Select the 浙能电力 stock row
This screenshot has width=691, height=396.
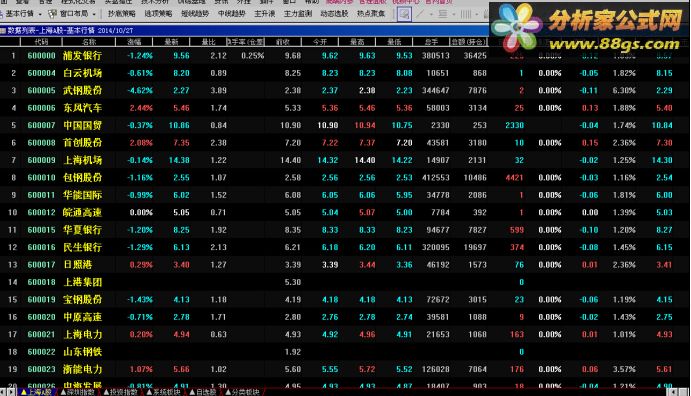pos(346,369)
